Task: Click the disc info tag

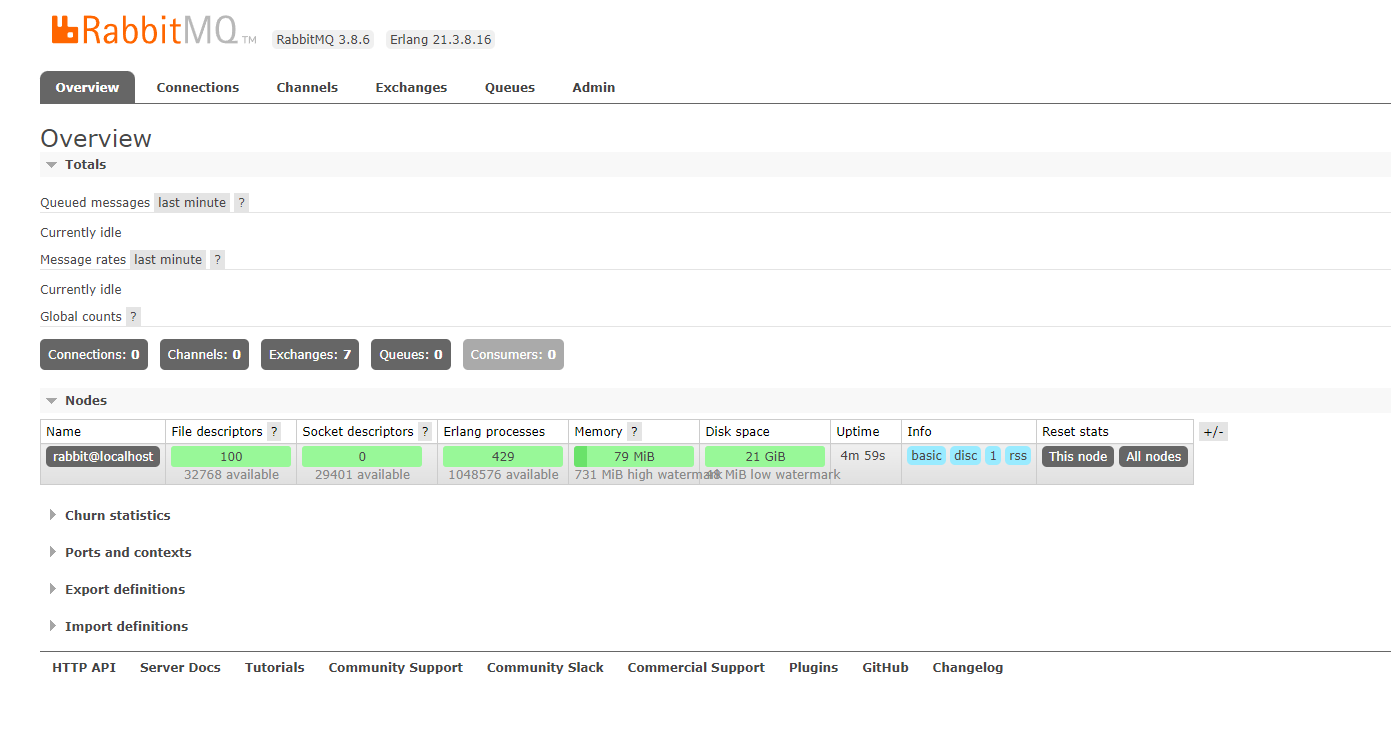Action: click(965, 455)
